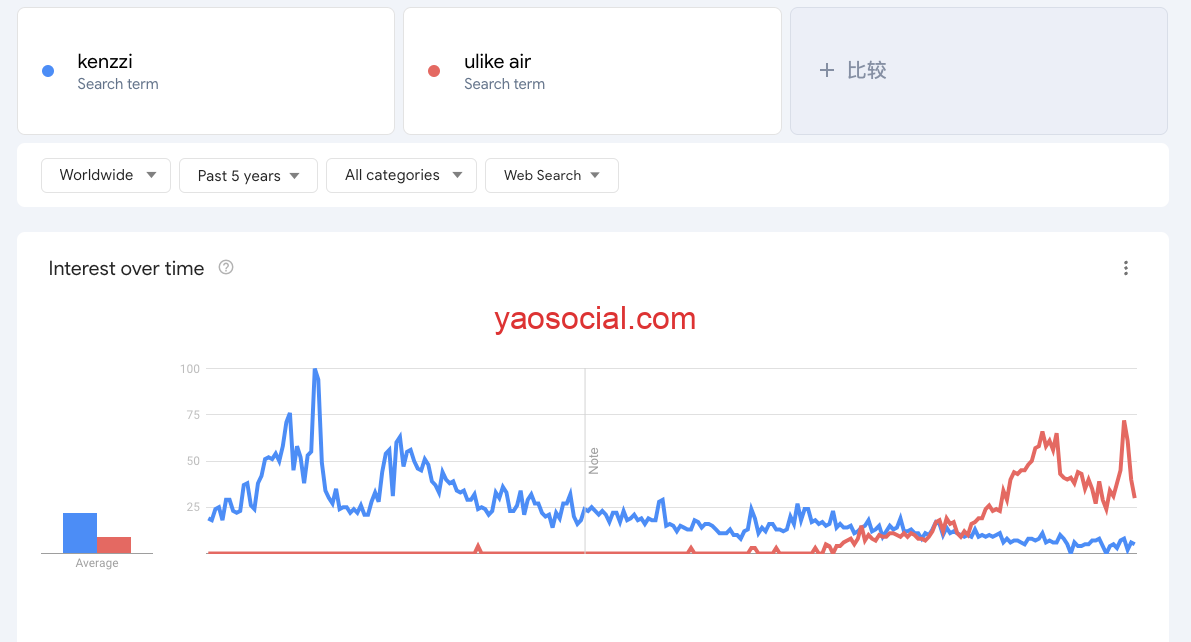Click the blue kenzzi average bar
Image resolution: width=1191 pixels, height=642 pixels.
(x=80, y=533)
